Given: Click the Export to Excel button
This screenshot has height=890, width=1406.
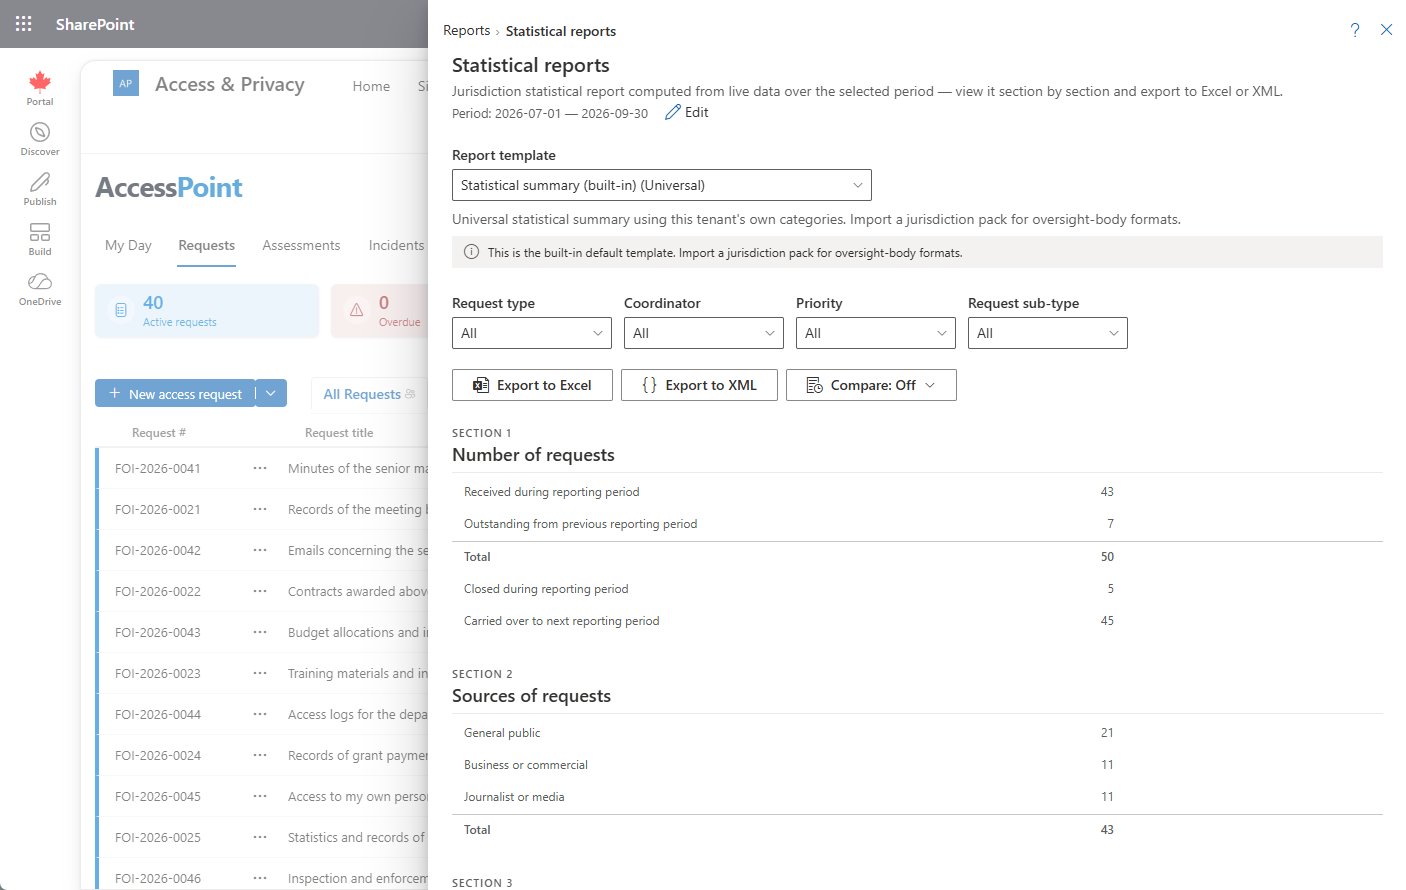Looking at the screenshot, I should [x=532, y=385].
